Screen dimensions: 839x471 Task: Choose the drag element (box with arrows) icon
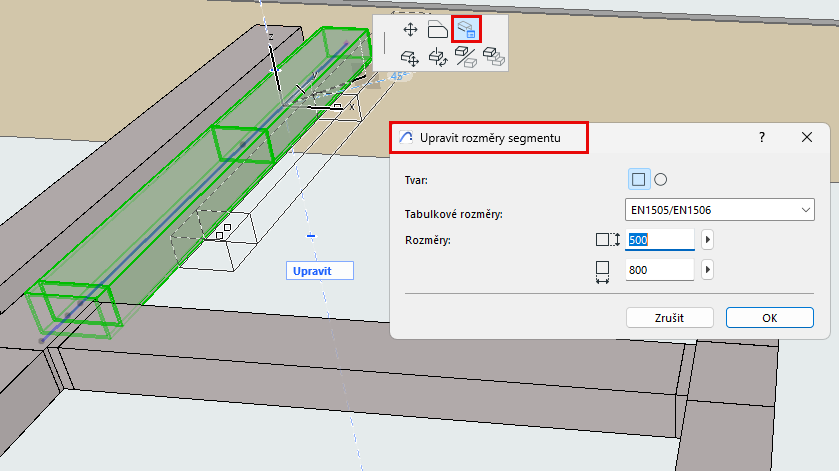pyautogui.click(x=410, y=57)
